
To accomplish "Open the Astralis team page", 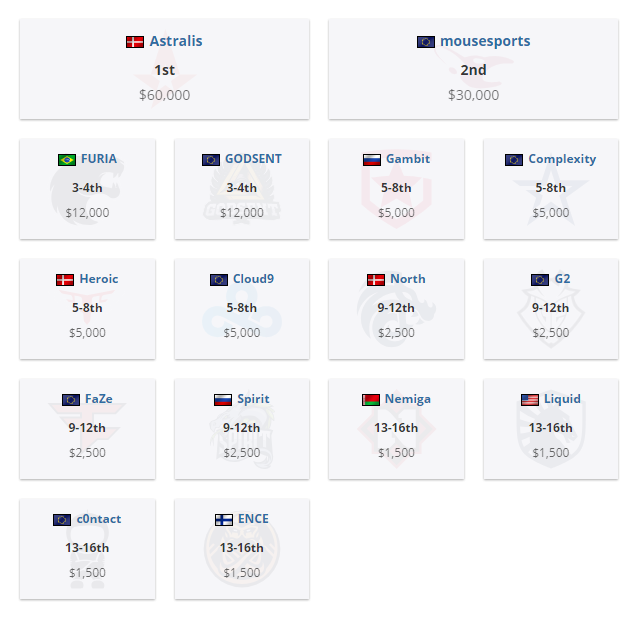I will coord(176,41).
